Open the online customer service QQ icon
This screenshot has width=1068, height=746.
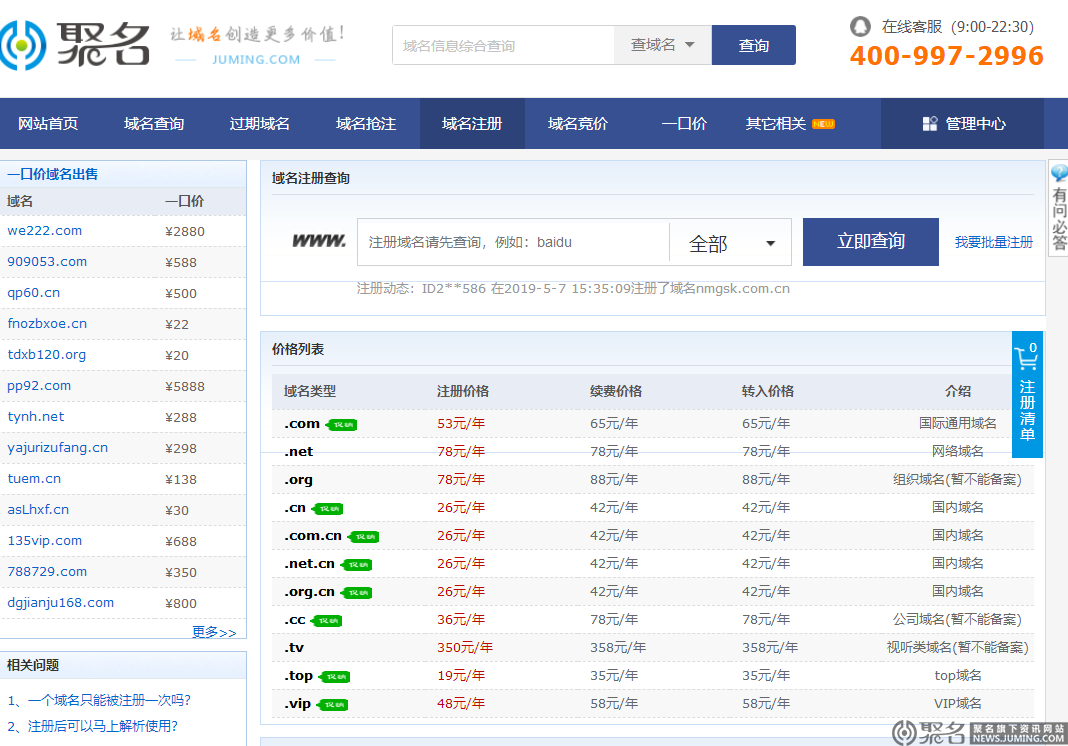[860, 27]
